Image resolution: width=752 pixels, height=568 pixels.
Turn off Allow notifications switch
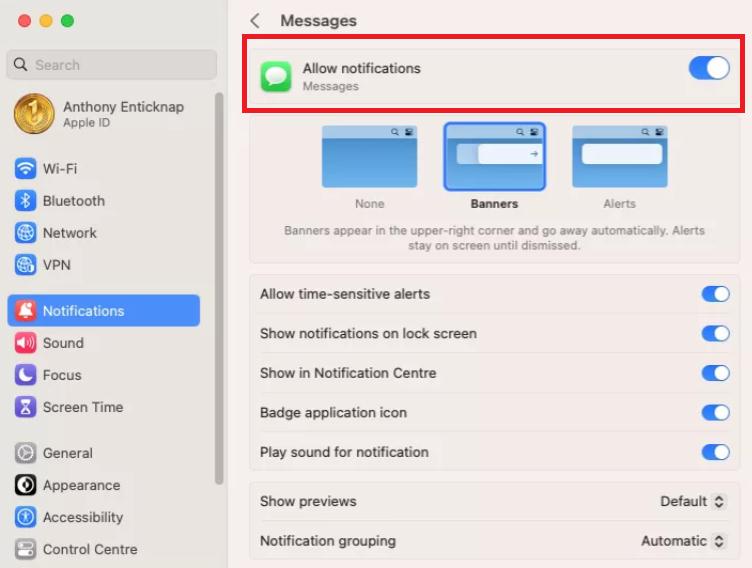click(x=709, y=68)
